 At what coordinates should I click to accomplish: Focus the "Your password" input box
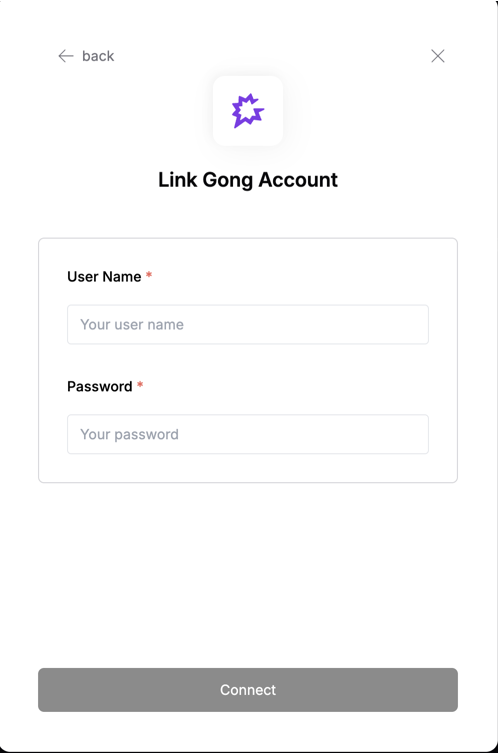point(248,434)
